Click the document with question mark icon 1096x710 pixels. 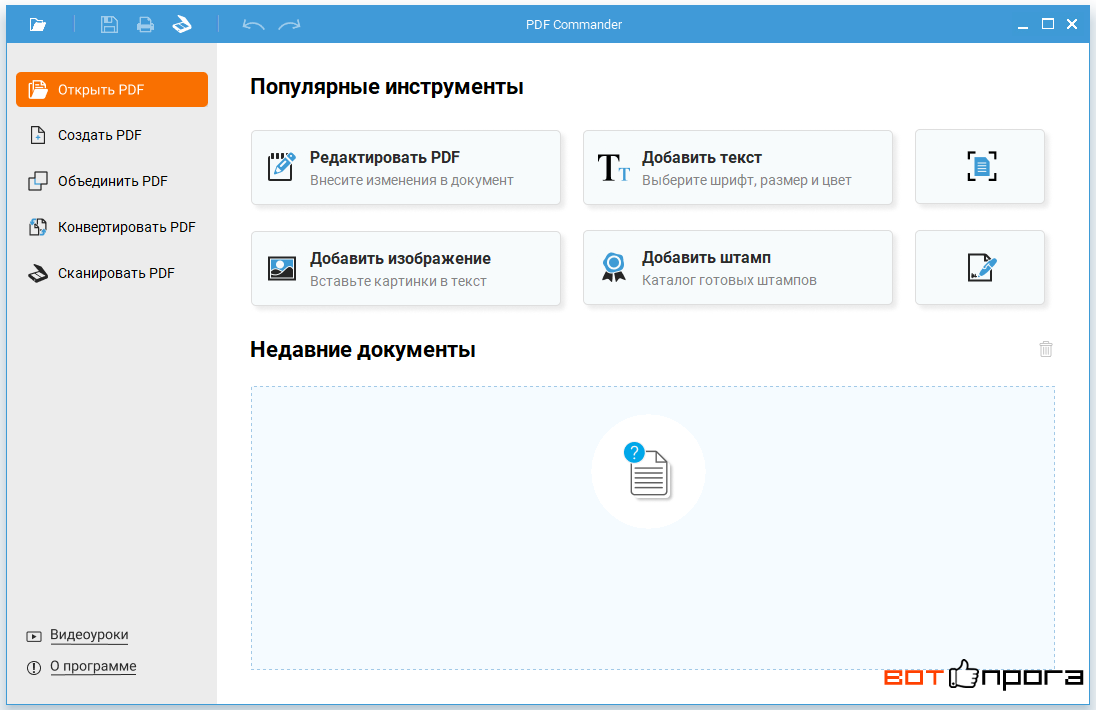click(647, 470)
